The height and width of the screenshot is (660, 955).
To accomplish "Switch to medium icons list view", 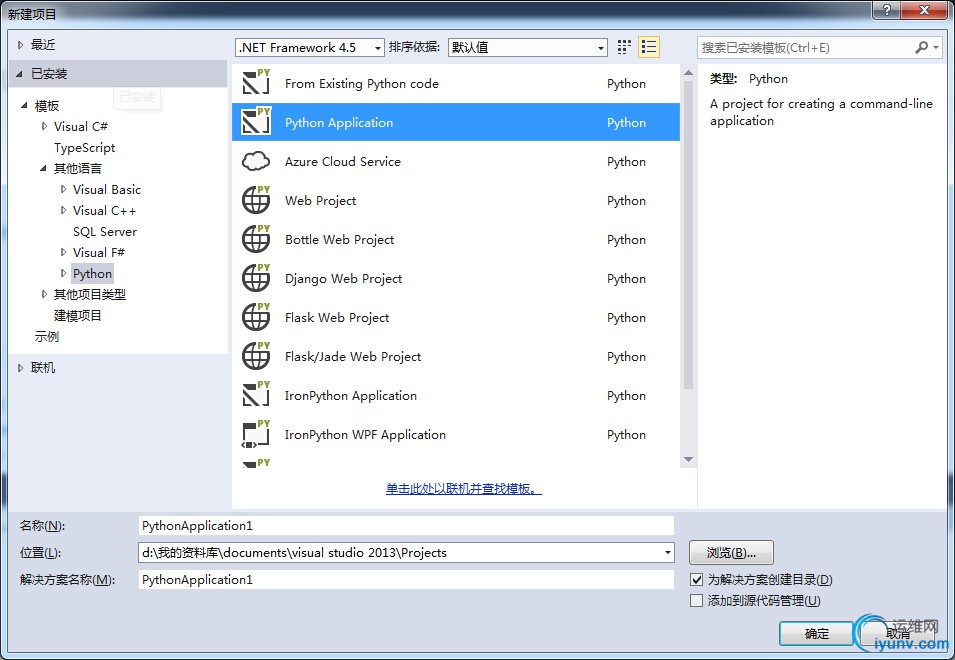I will pyautogui.click(x=649, y=47).
